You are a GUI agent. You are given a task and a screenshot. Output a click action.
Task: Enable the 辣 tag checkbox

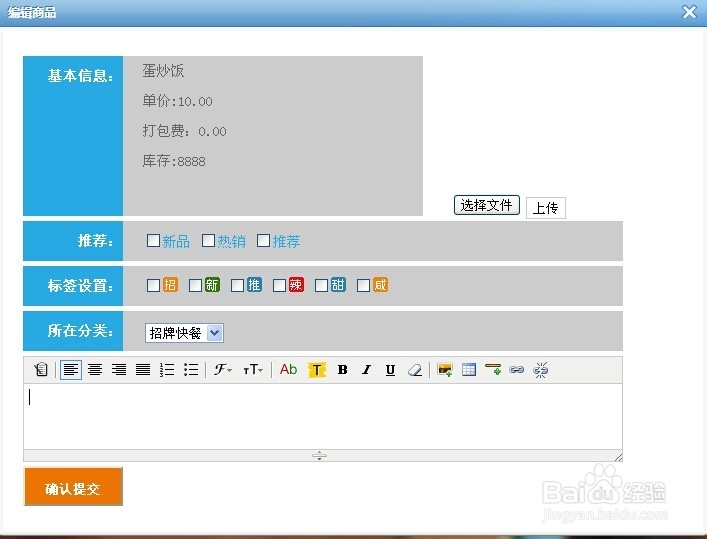(x=280, y=285)
